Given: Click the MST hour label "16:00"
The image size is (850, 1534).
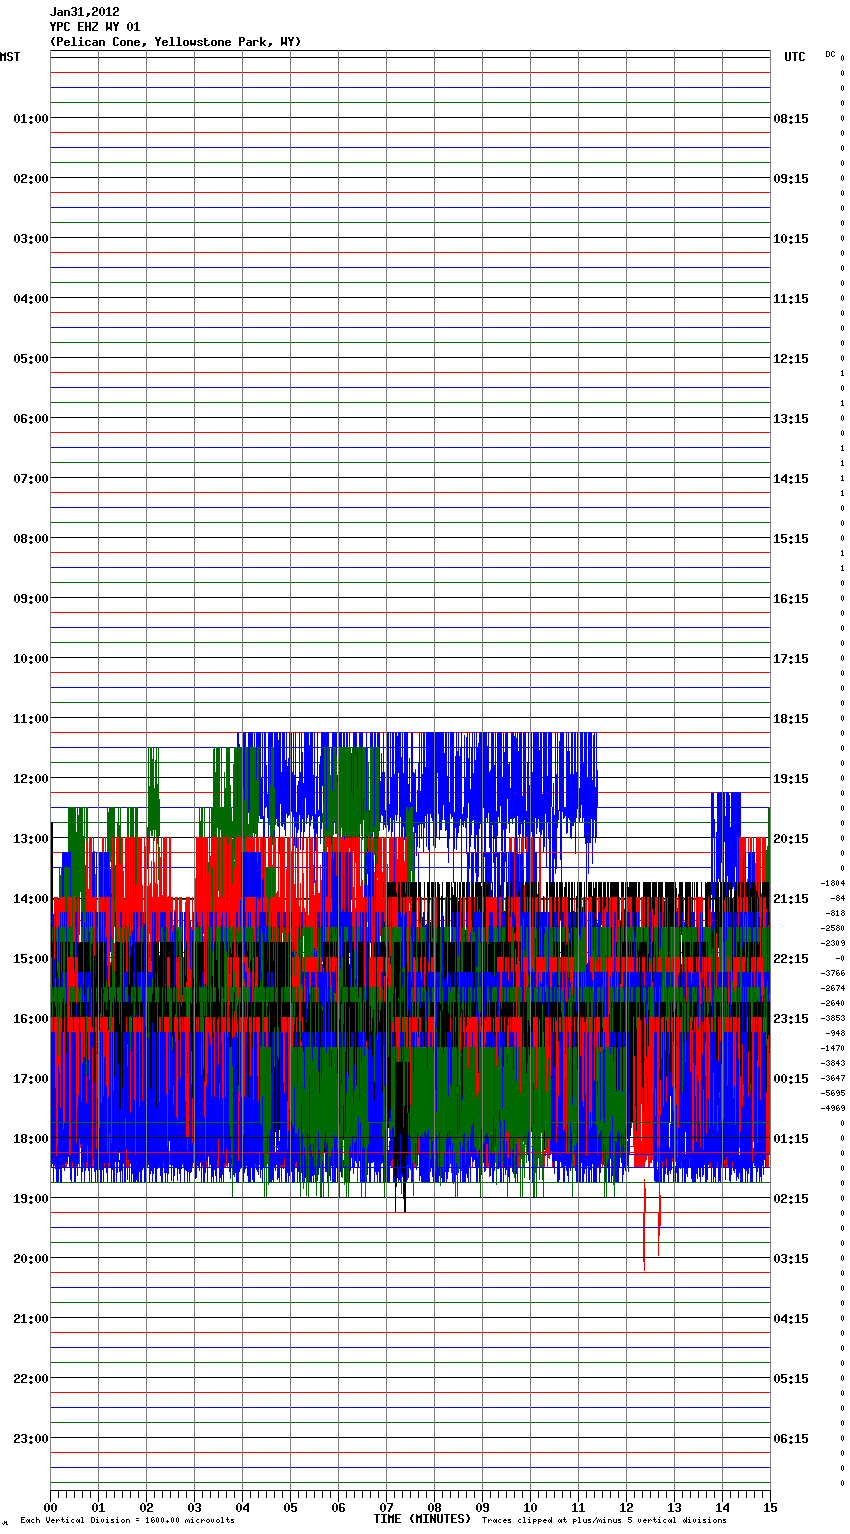Looking at the screenshot, I should click(x=31, y=1019).
